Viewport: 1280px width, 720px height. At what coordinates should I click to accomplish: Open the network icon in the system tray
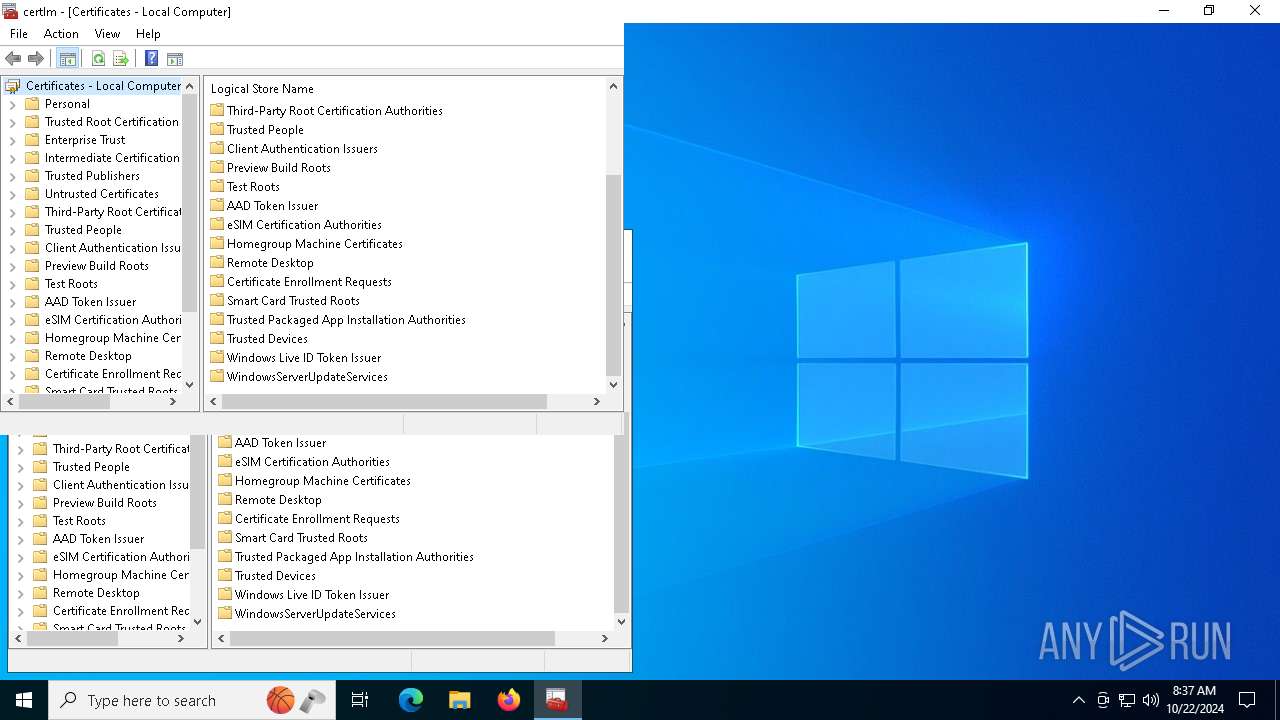1127,700
